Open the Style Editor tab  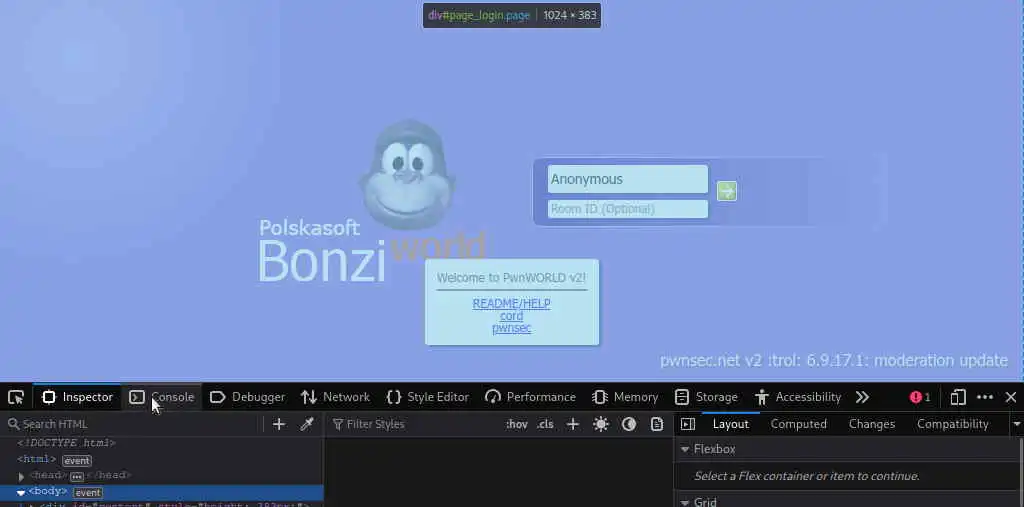pos(428,397)
